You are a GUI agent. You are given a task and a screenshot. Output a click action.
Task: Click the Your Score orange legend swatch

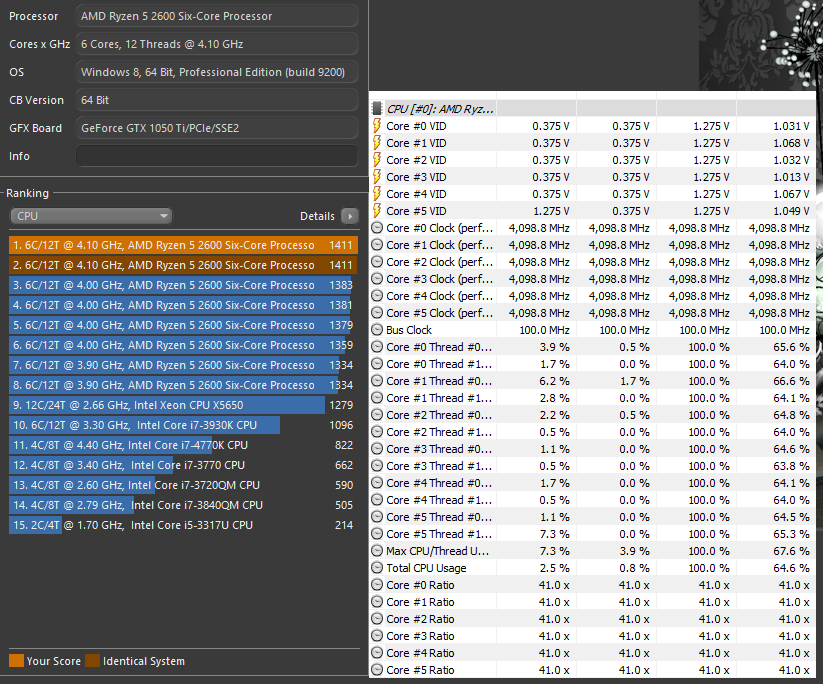(x=16, y=660)
